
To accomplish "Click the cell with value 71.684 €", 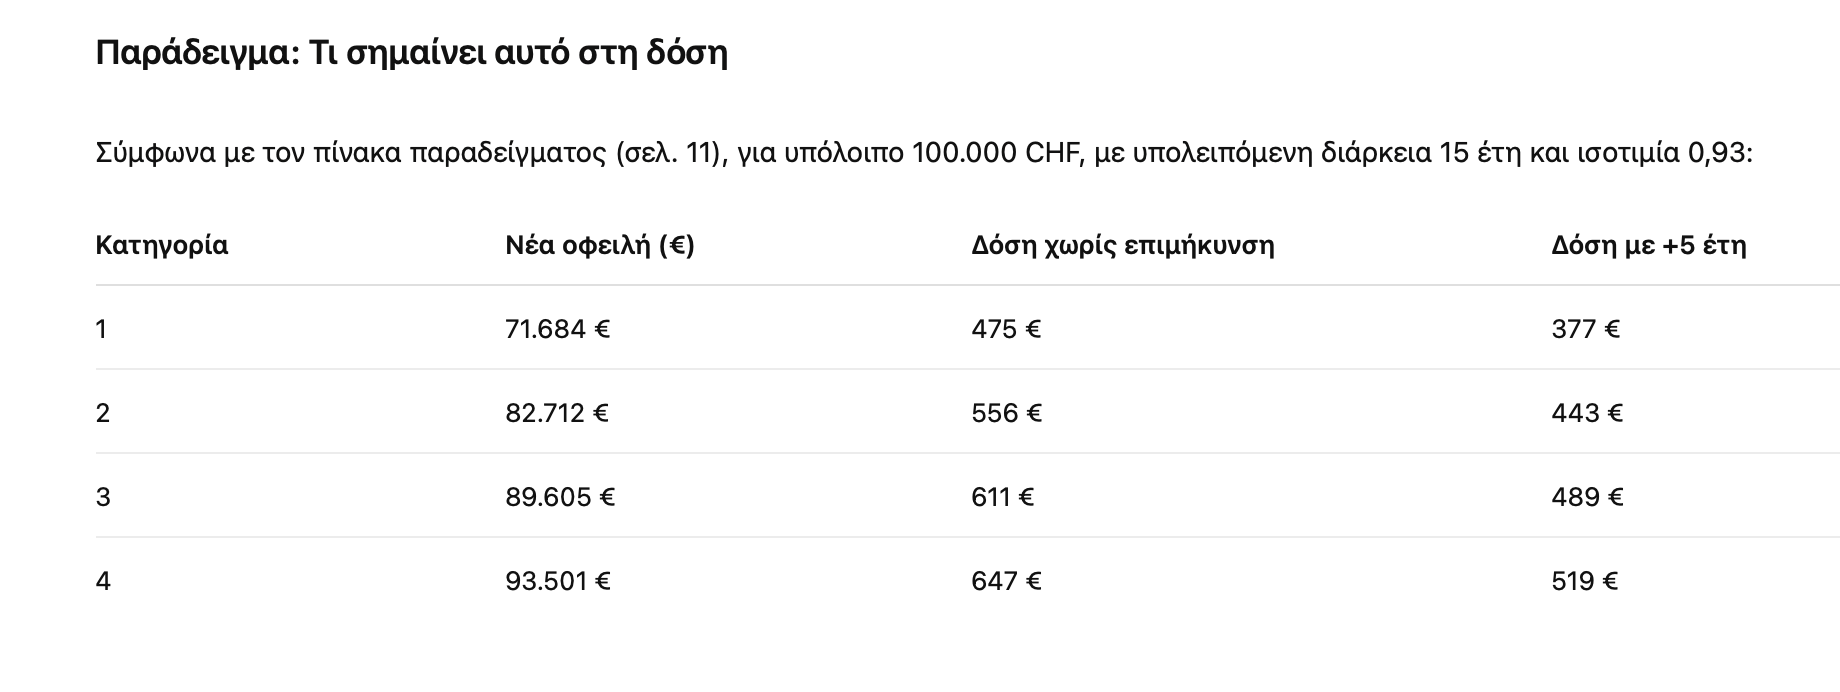I will [558, 329].
